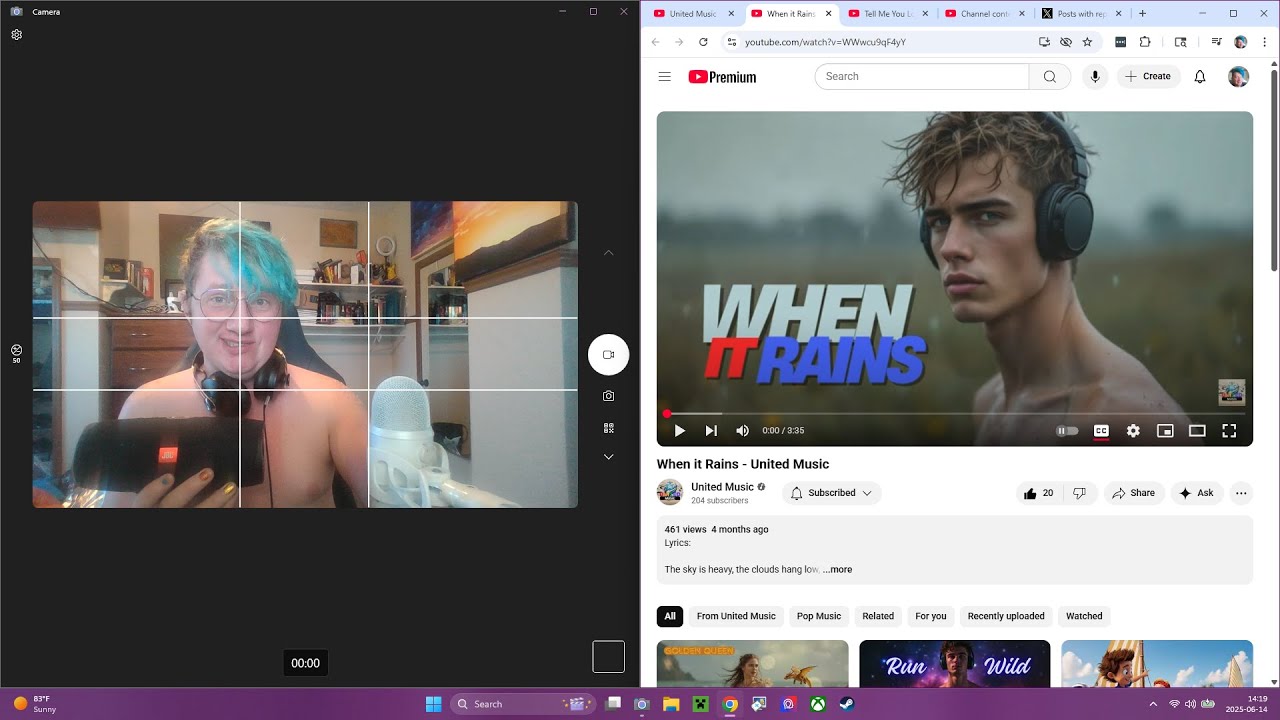Open the Run Wild video thumbnail
Viewport: 1280px width, 720px height.
pyautogui.click(x=955, y=663)
